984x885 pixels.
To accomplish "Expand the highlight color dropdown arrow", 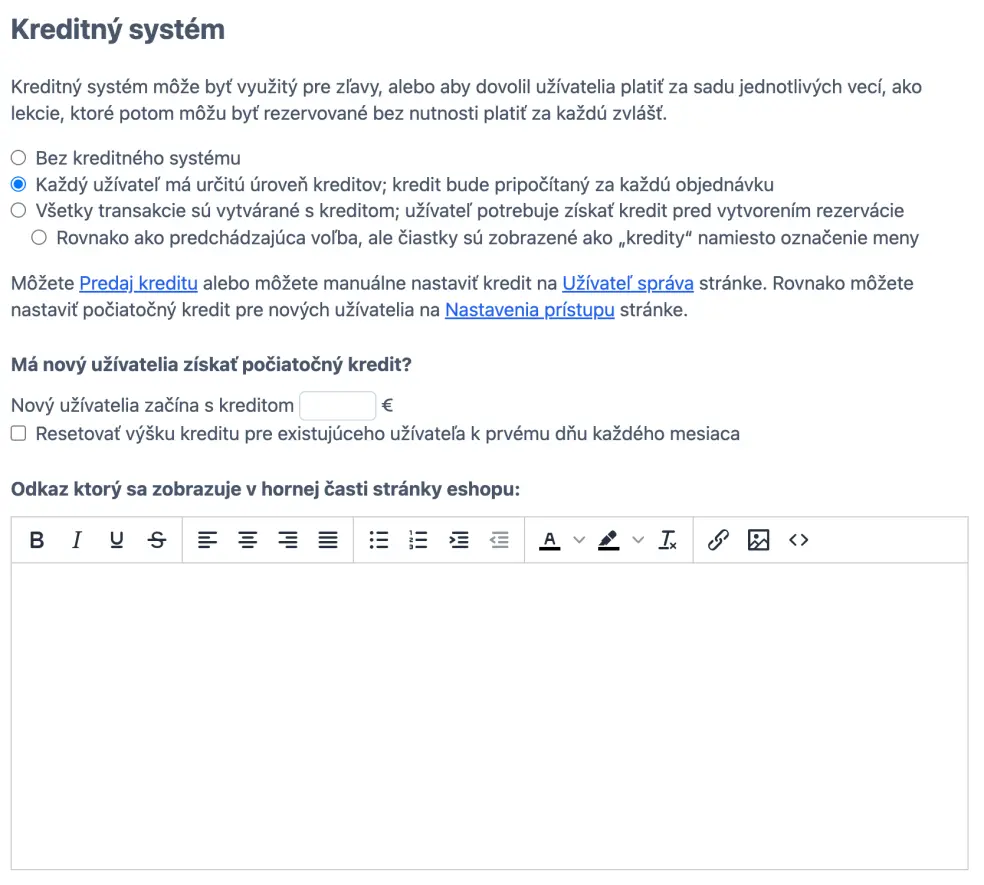I will (x=638, y=541).
